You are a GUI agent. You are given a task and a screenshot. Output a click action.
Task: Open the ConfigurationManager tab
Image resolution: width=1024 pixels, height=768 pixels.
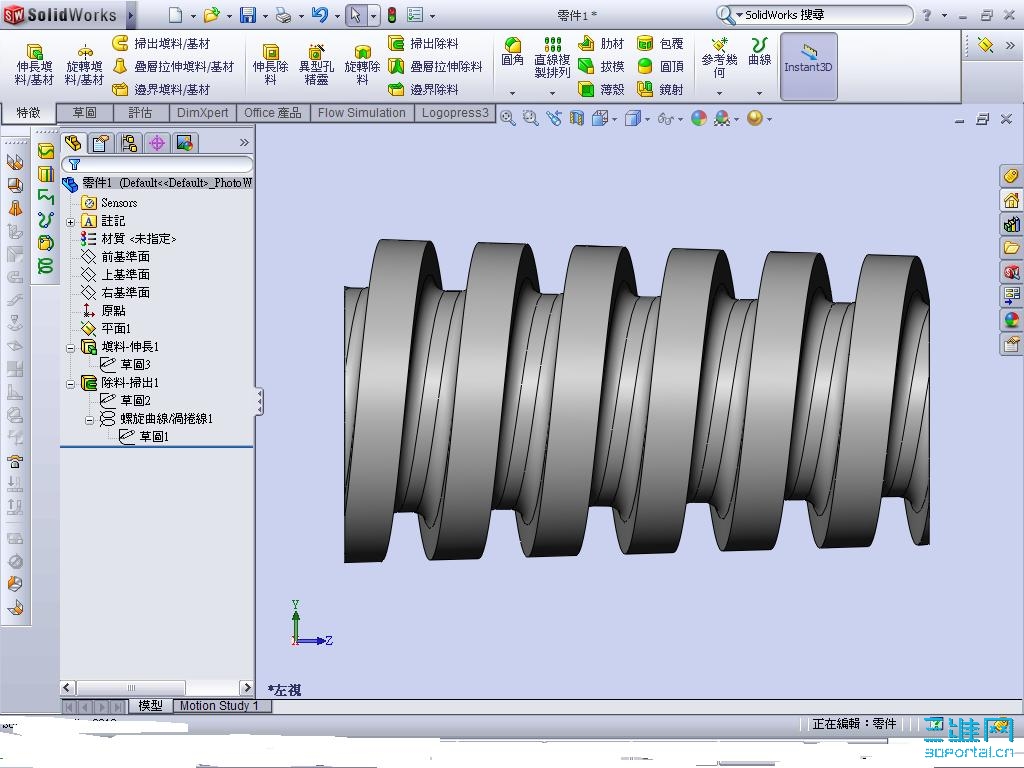click(129, 142)
